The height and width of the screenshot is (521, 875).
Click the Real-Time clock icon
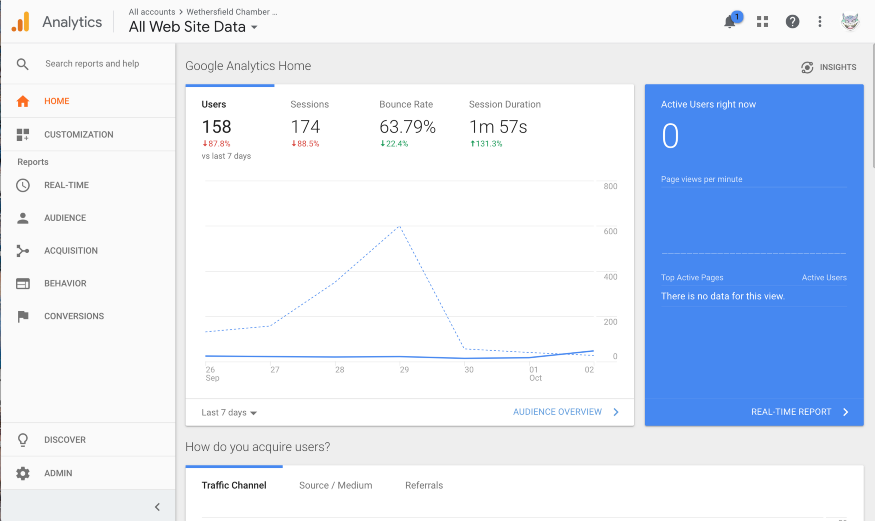pos(23,185)
